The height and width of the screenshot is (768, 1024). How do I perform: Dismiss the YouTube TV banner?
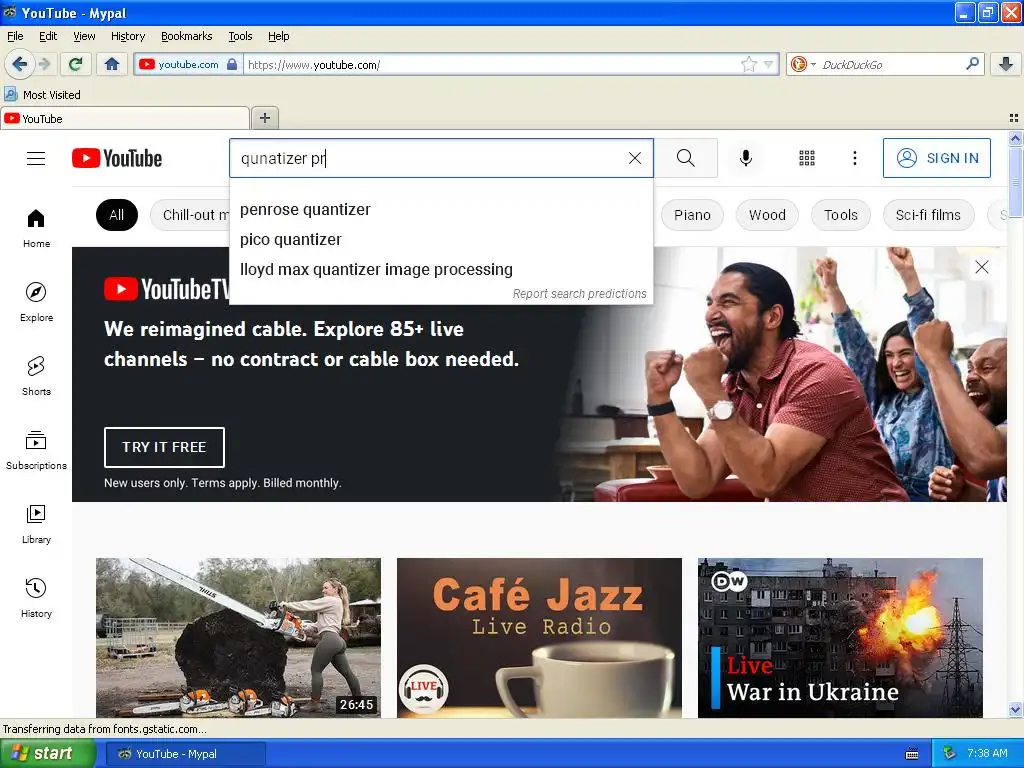pyautogui.click(x=981, y=267)
